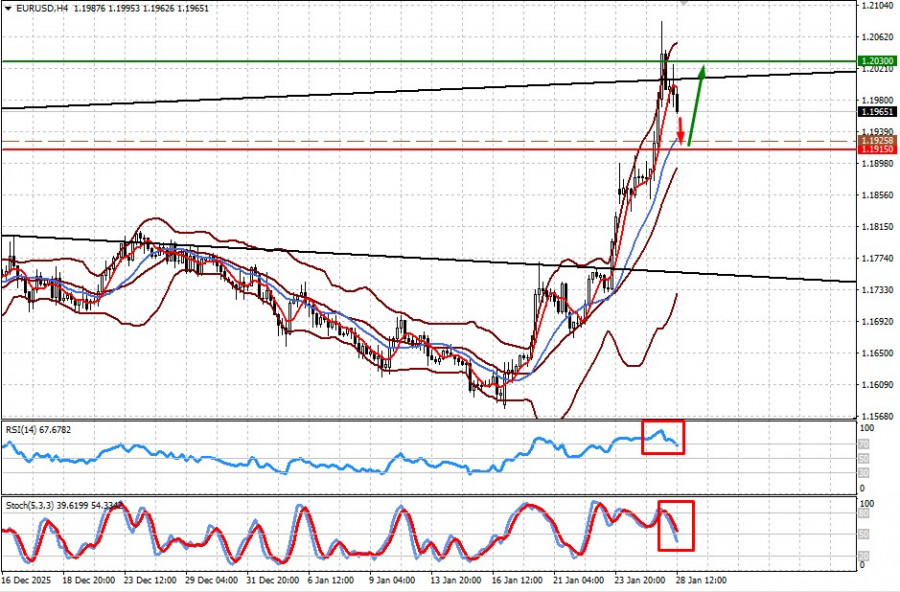The height and width of the screenshot is (592, 900).
Task: Click the 16 Dec 2025 date label
Action: (x=26, y=580)
